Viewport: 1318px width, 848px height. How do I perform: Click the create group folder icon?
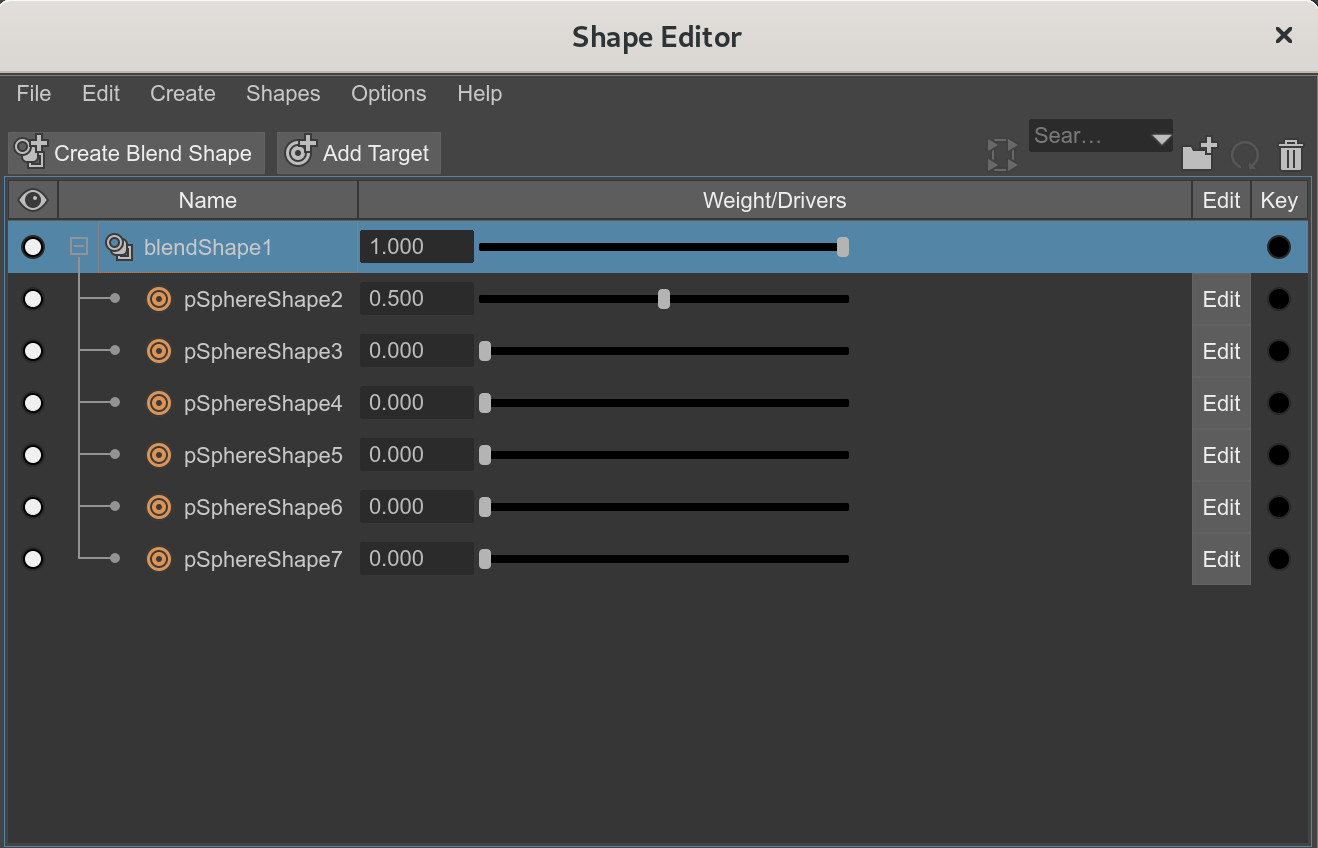point(1199,154)
